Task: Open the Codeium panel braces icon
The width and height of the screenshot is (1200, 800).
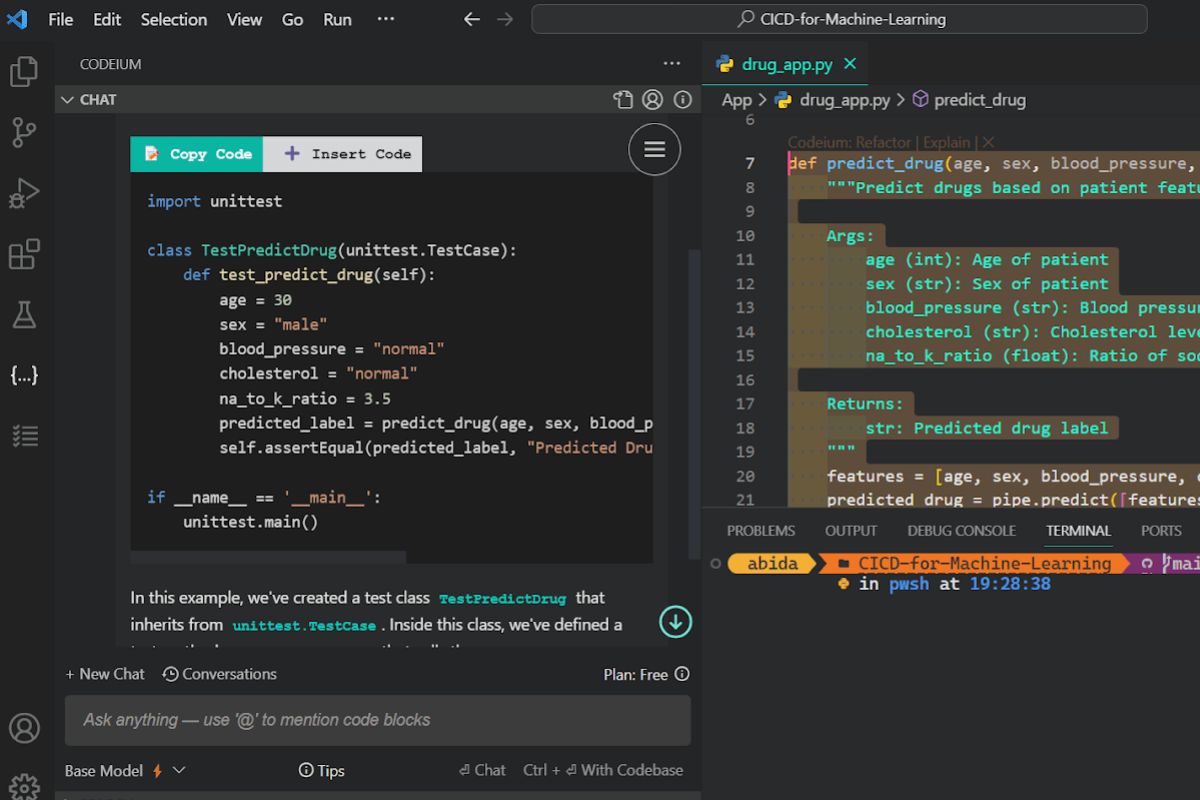Action: (x=24, y=375)
